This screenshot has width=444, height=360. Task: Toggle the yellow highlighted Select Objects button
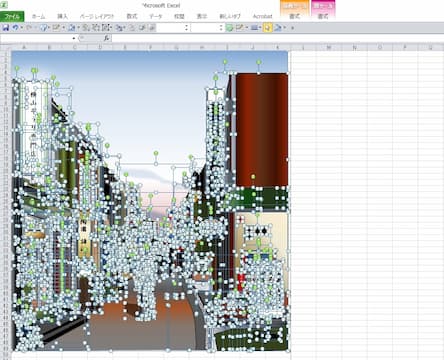point(267,28)
